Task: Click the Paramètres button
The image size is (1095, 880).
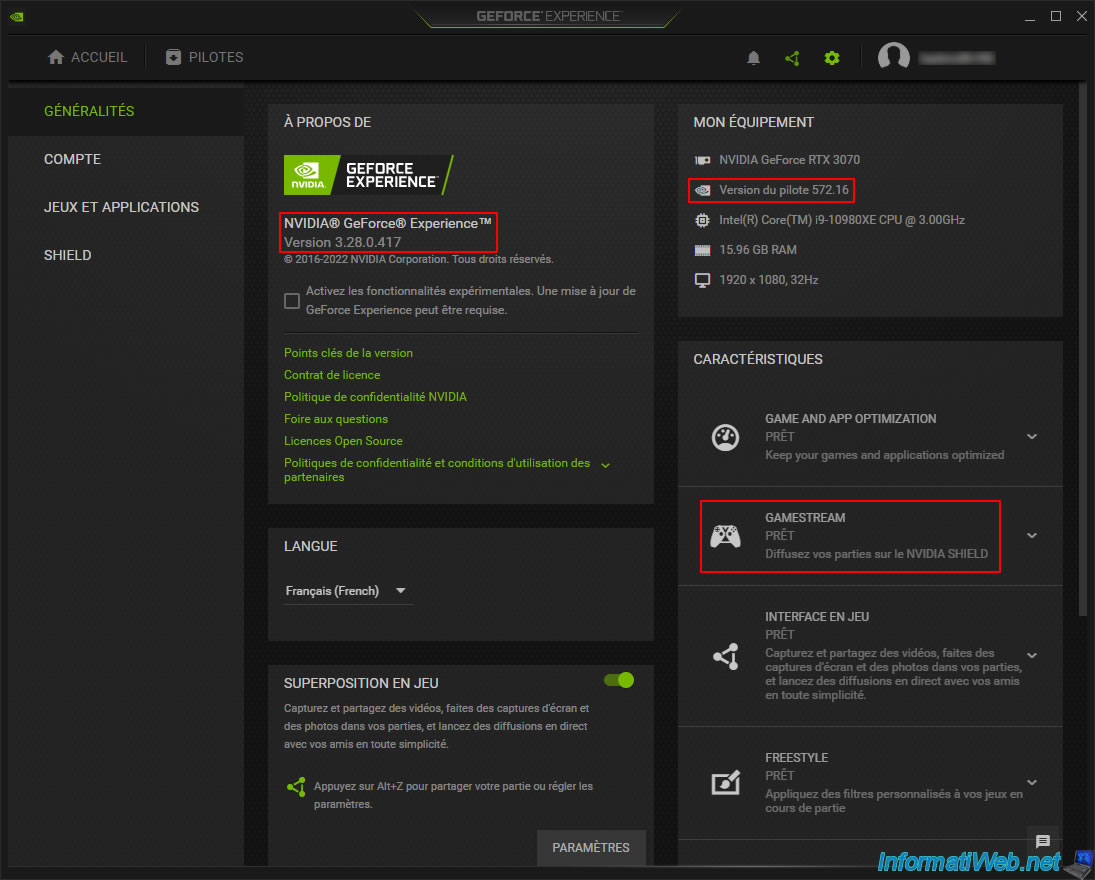Action: click(591, 847)
